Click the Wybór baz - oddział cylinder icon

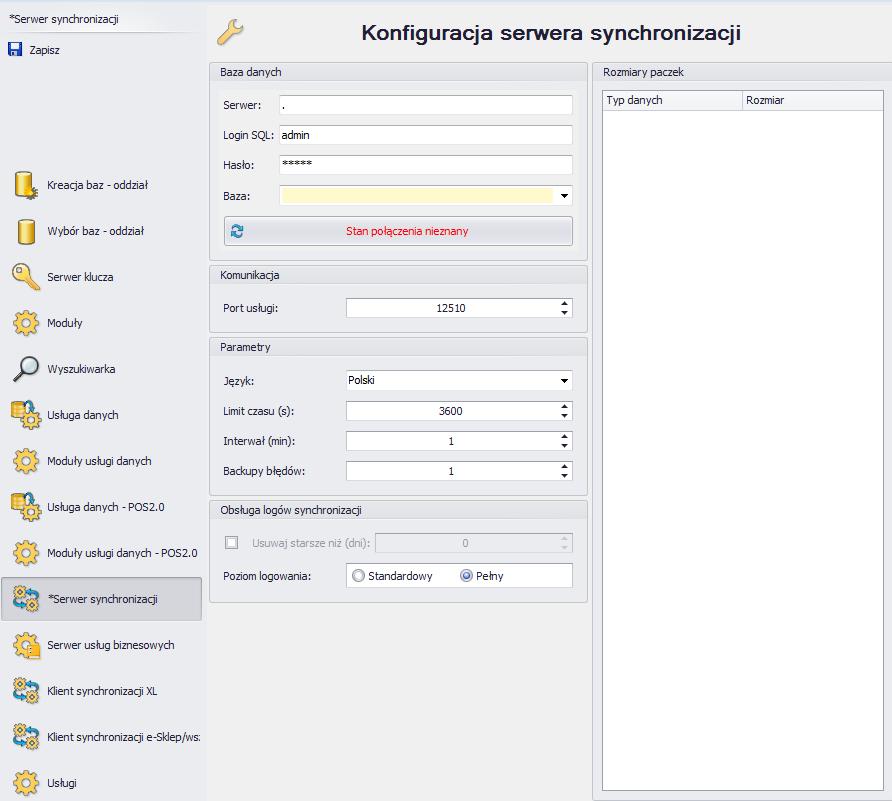[x=26, y=232]
